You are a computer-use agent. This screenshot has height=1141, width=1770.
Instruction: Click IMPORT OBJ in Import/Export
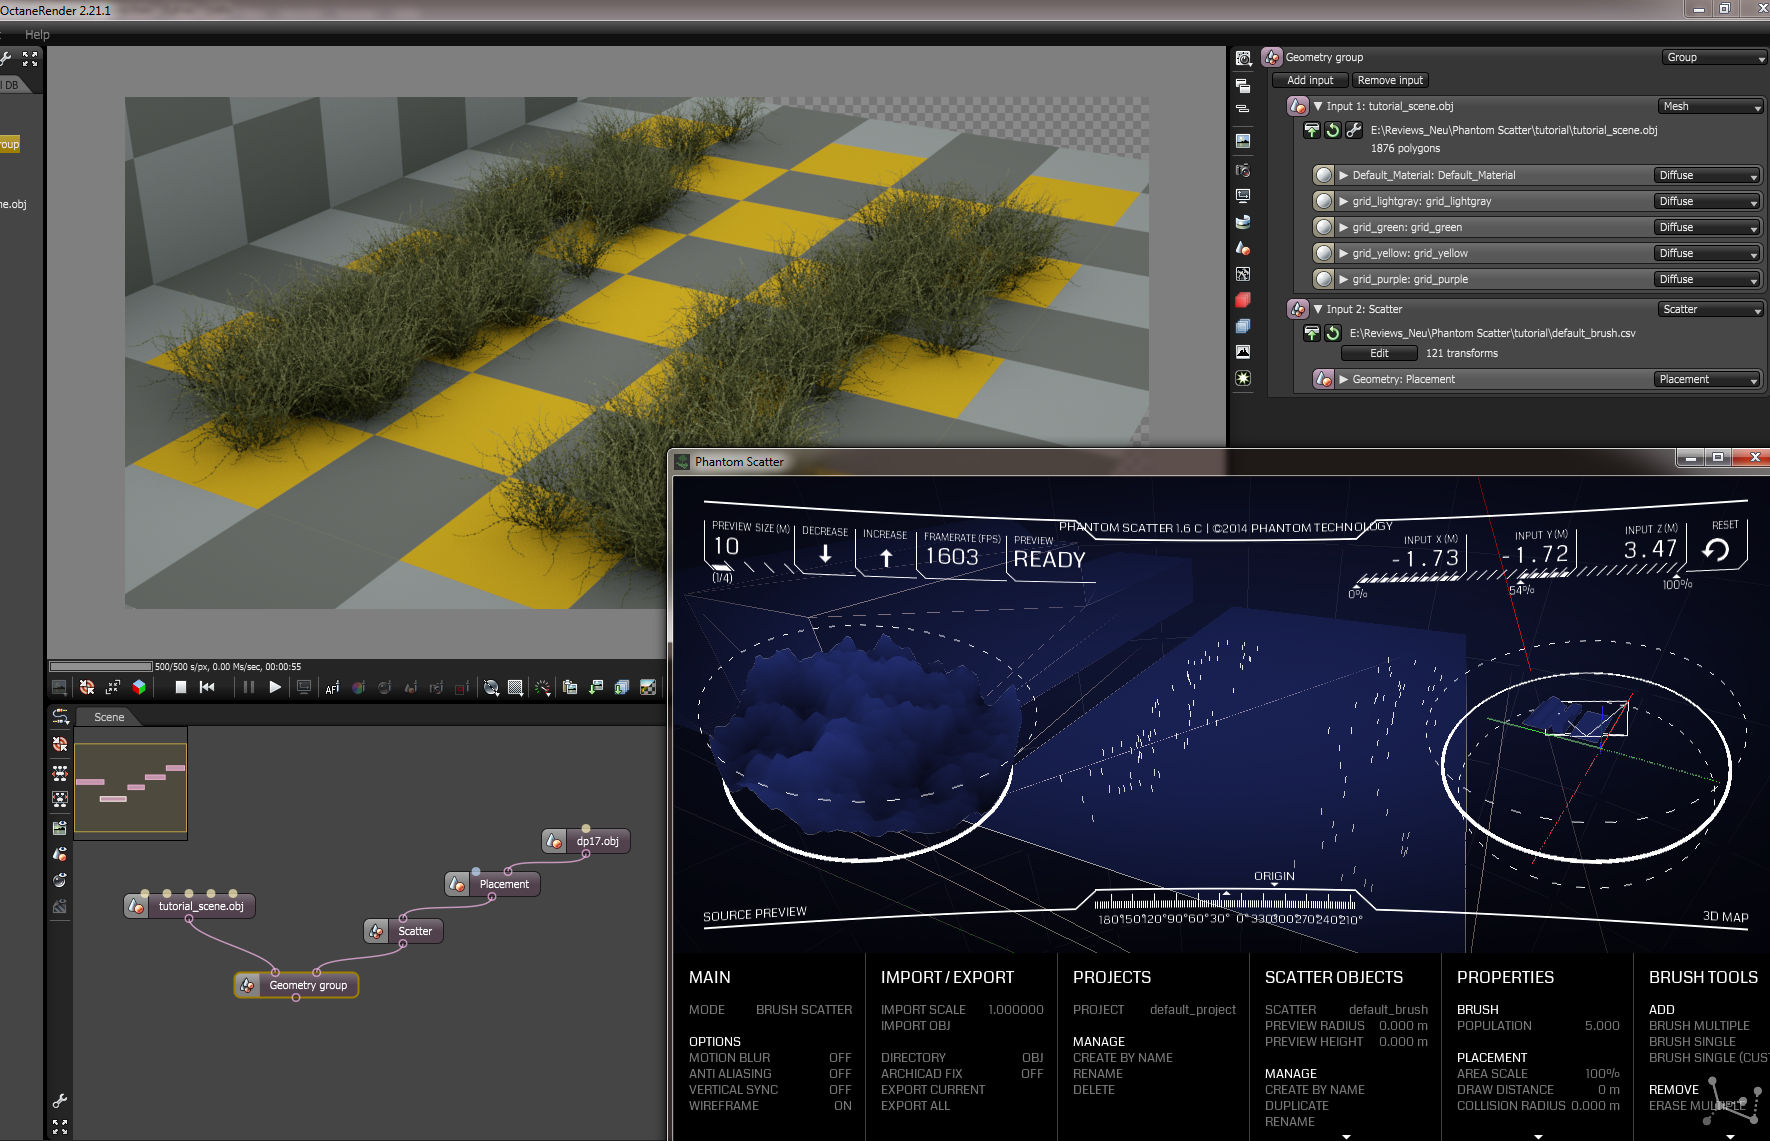point(916,1025)
